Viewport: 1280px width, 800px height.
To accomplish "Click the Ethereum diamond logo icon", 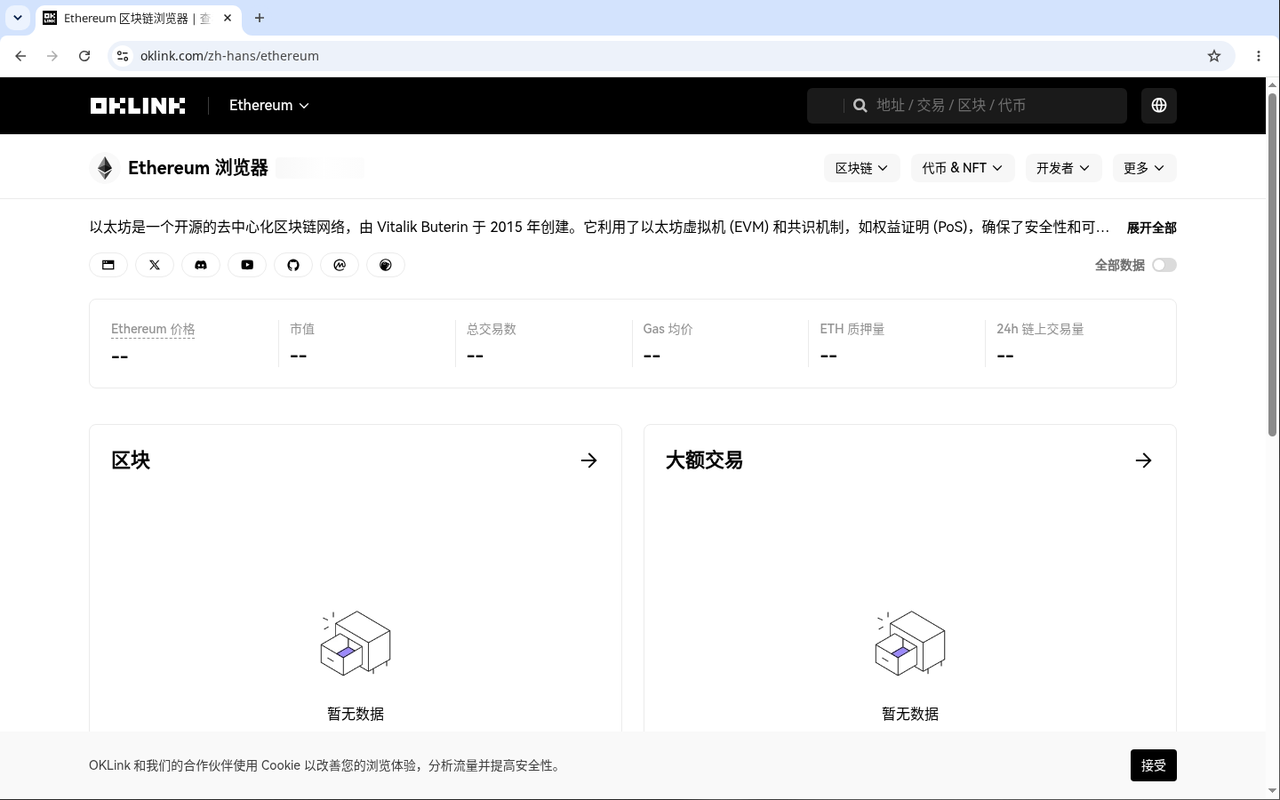I will click(104, 168).
